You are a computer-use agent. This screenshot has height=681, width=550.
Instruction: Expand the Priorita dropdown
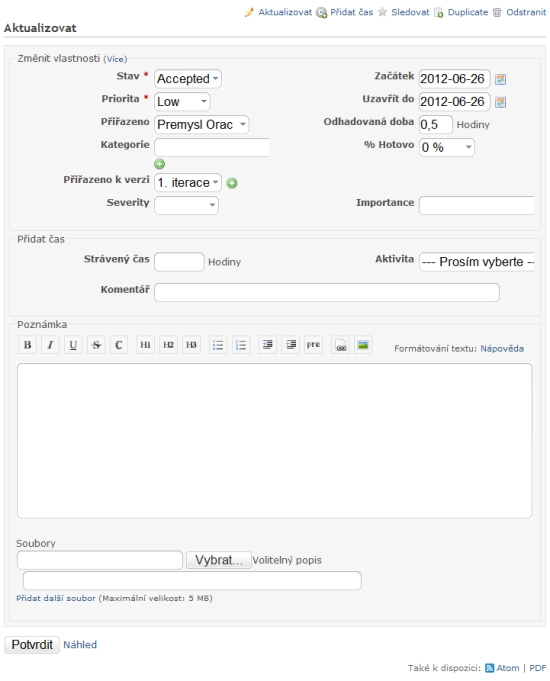pyautogui.click(x=182, y=102)
